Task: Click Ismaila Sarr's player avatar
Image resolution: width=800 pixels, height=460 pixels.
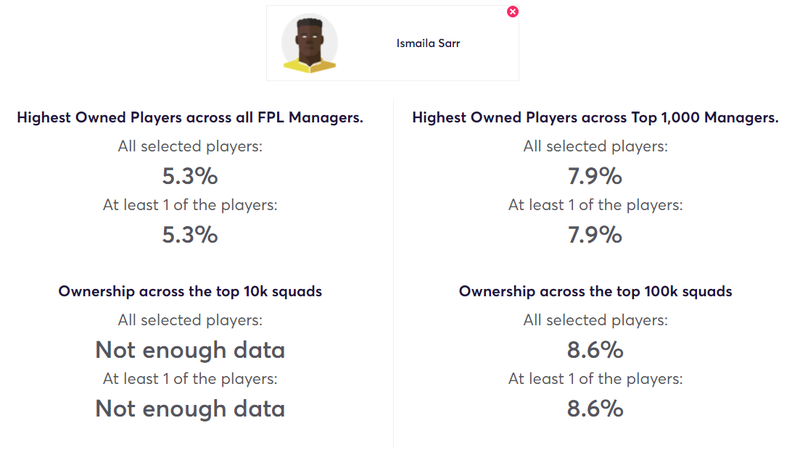Action: click(310, 43)
